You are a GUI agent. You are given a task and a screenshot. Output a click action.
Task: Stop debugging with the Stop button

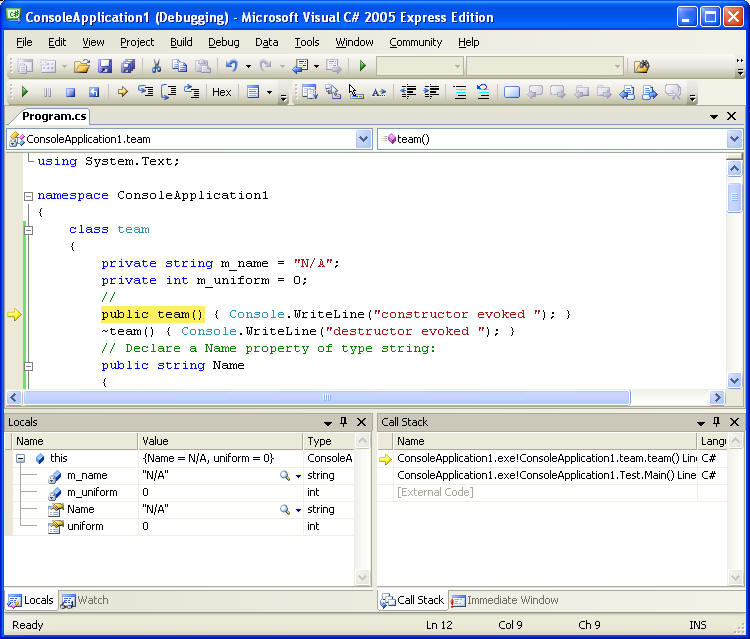(x=70, y=92)
